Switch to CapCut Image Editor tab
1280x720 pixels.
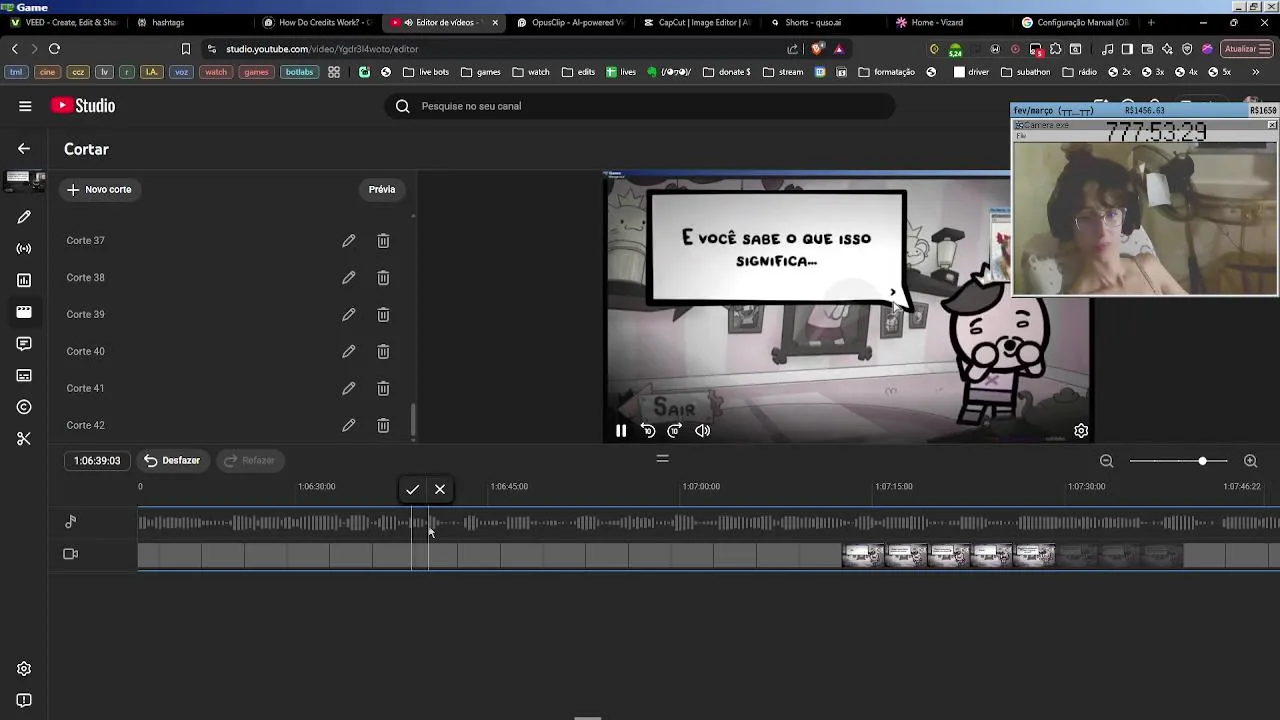[698, 22]
